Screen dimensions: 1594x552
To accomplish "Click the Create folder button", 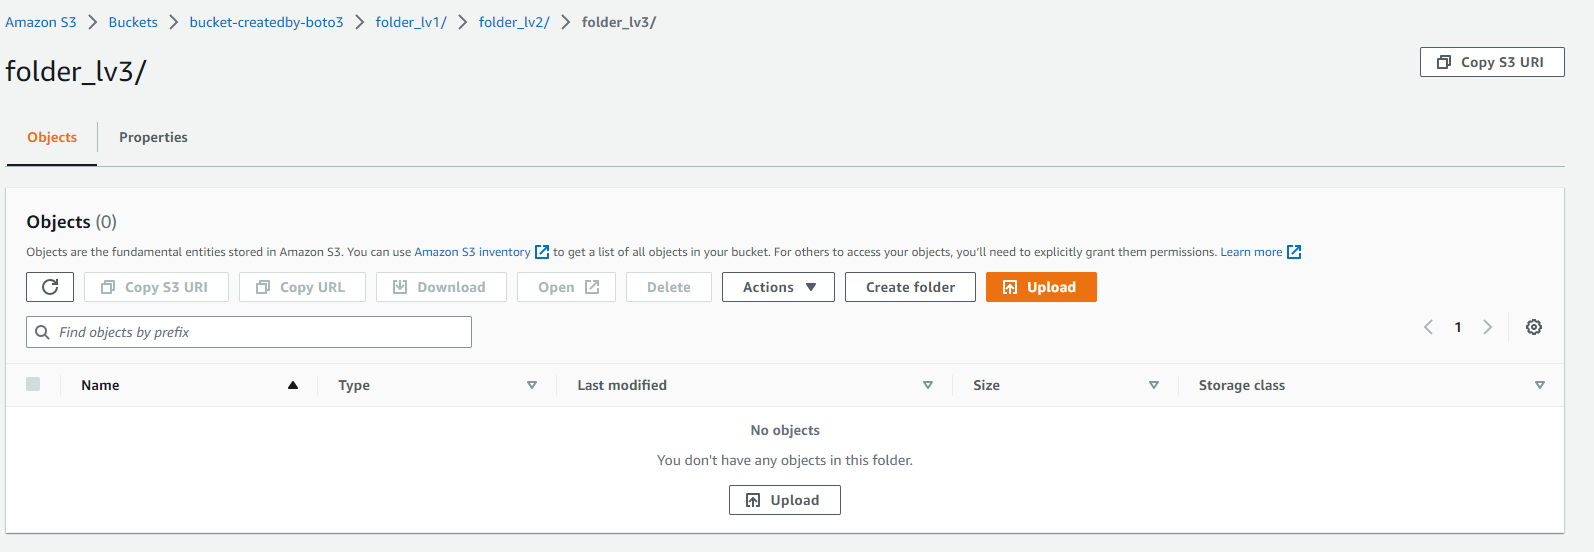I will [x=910, y=287].
